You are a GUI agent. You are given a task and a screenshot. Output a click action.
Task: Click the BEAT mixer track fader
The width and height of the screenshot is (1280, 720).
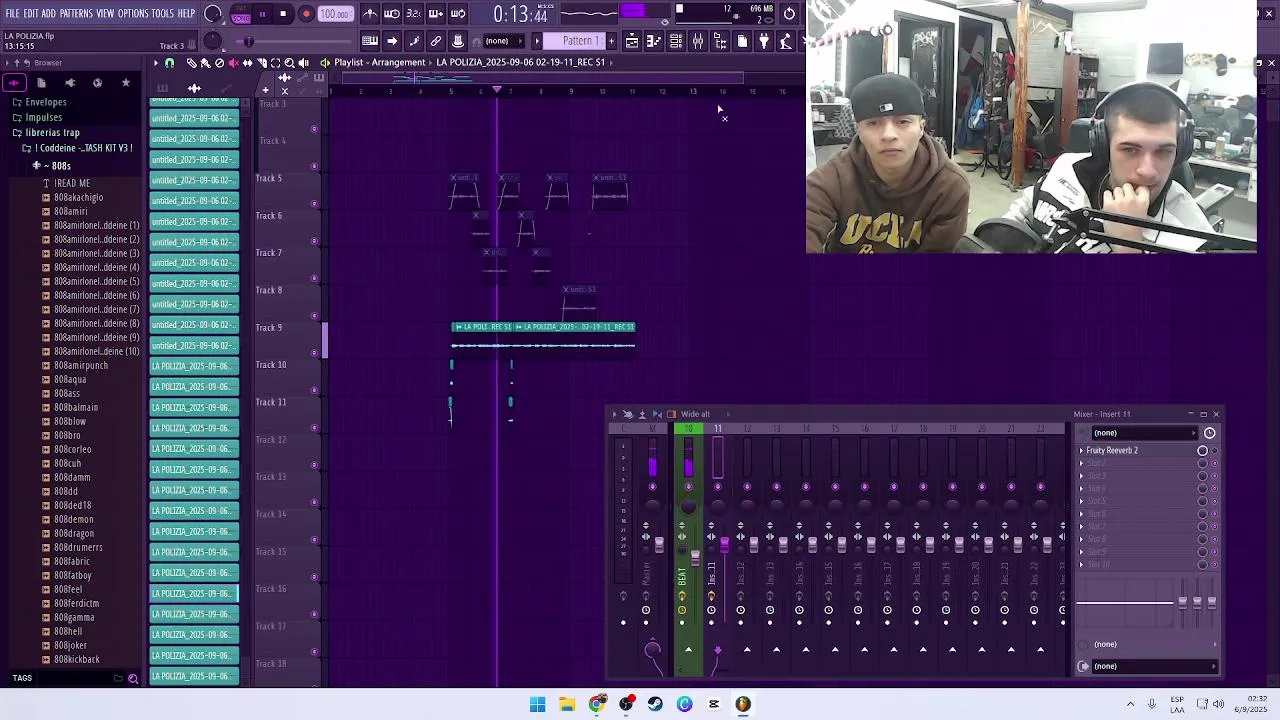(695, 556)
